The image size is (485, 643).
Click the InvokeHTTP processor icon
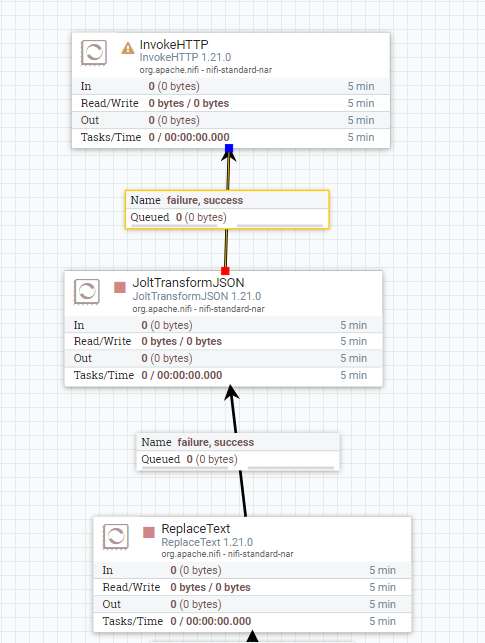(94, 52)
